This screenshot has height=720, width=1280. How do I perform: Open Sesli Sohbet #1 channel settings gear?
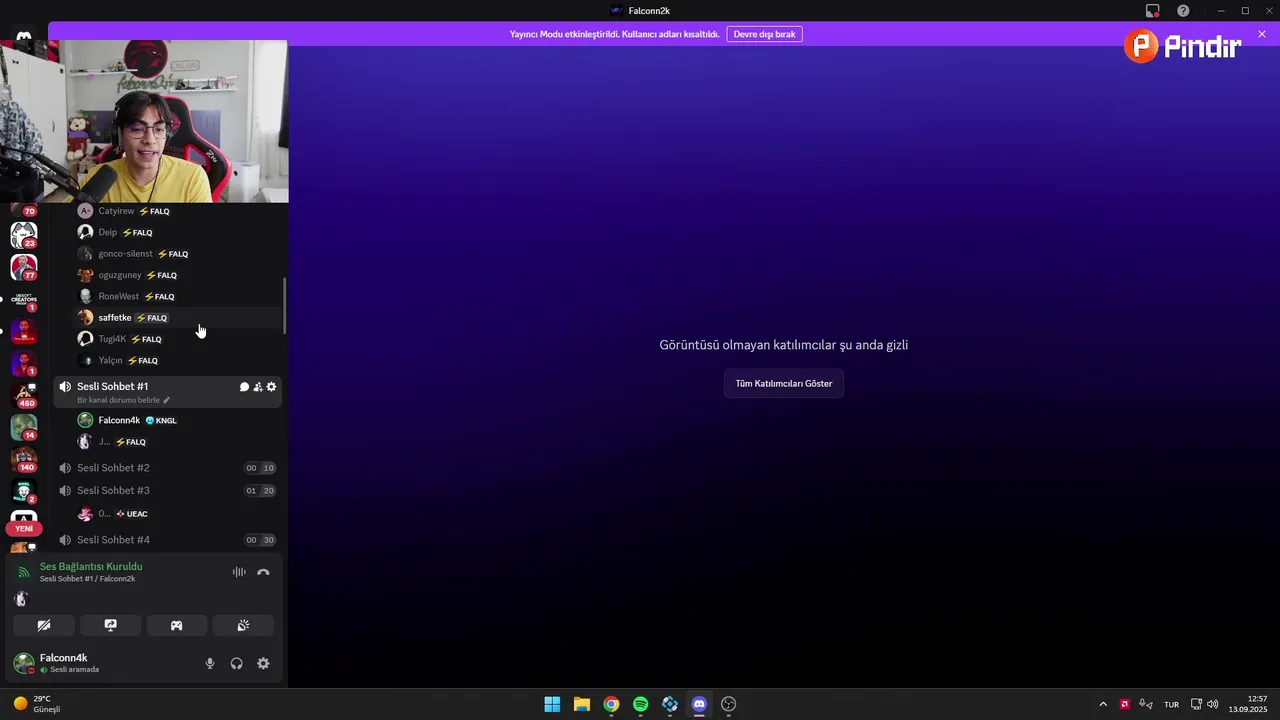pyautogui.click(x=271, y=387)
